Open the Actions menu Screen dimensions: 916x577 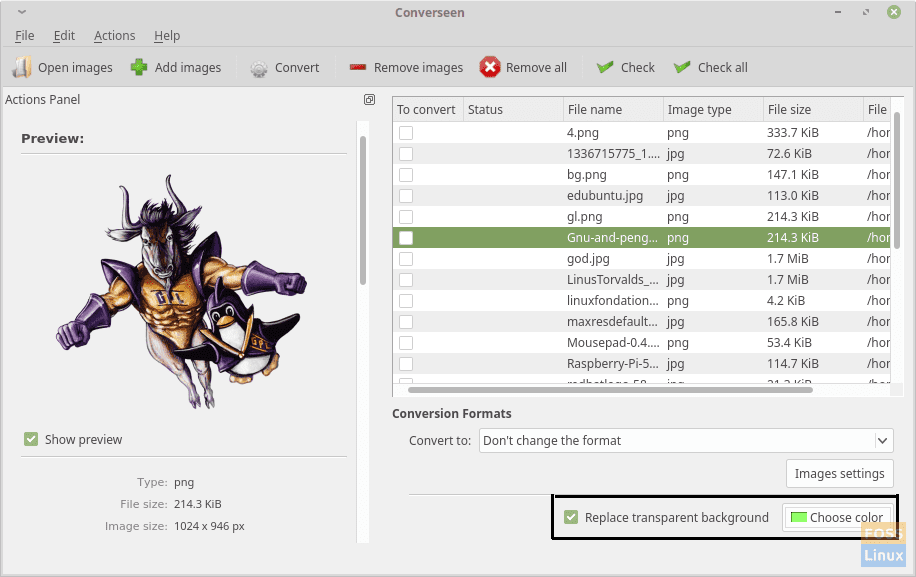114,36
